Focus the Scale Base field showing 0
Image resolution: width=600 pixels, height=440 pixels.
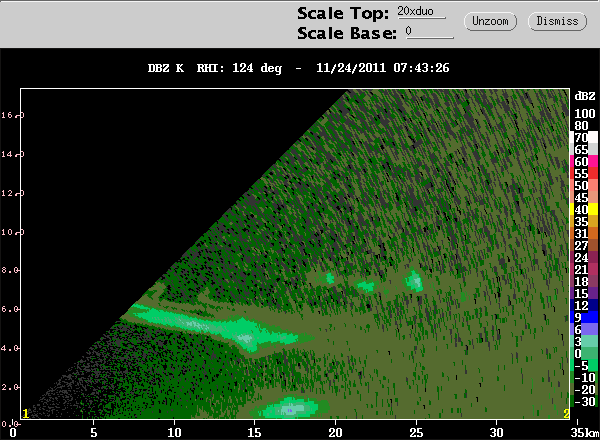(x=430, y=31)
